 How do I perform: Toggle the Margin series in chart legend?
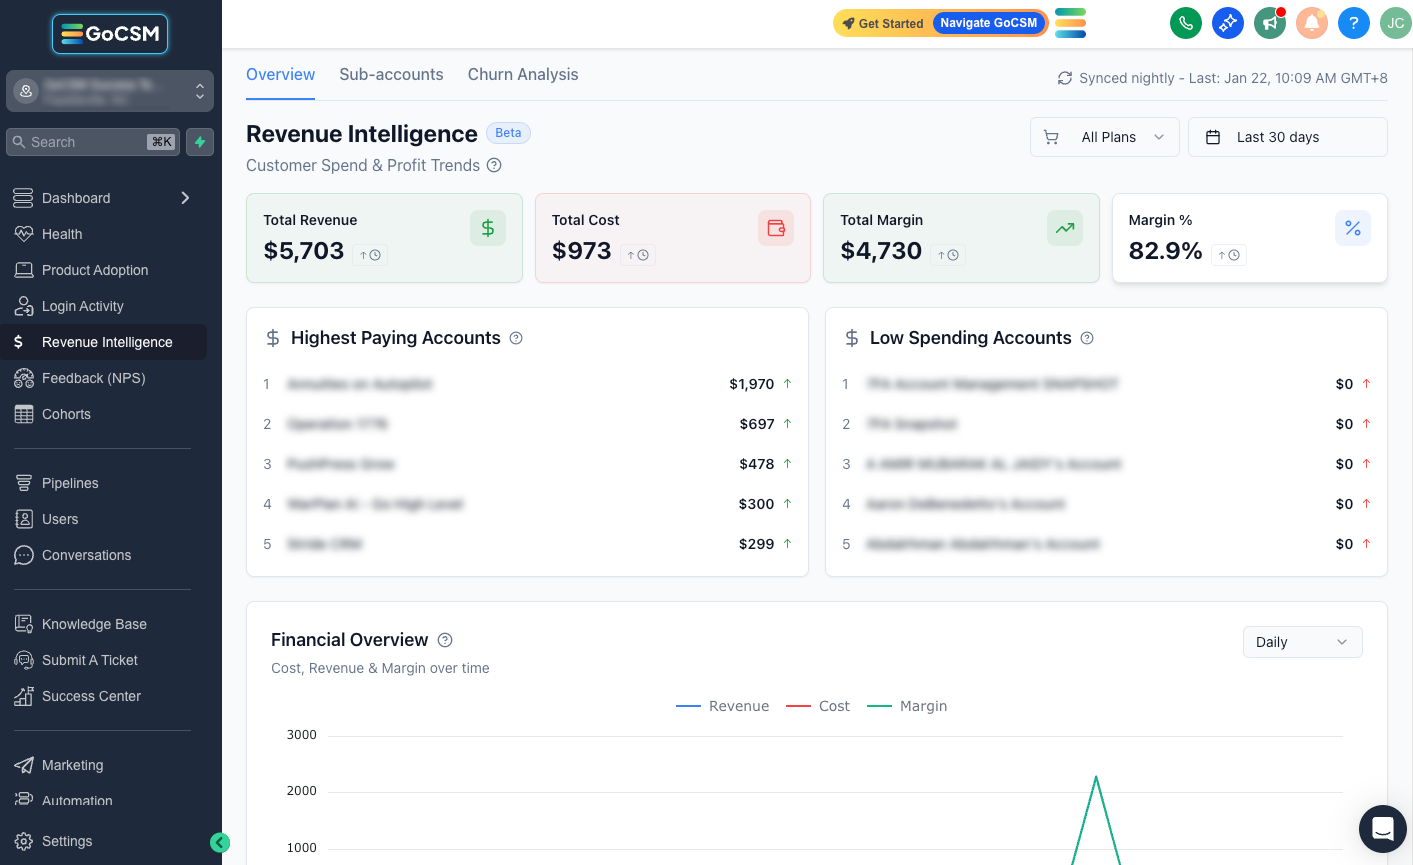tap(907, 706)
